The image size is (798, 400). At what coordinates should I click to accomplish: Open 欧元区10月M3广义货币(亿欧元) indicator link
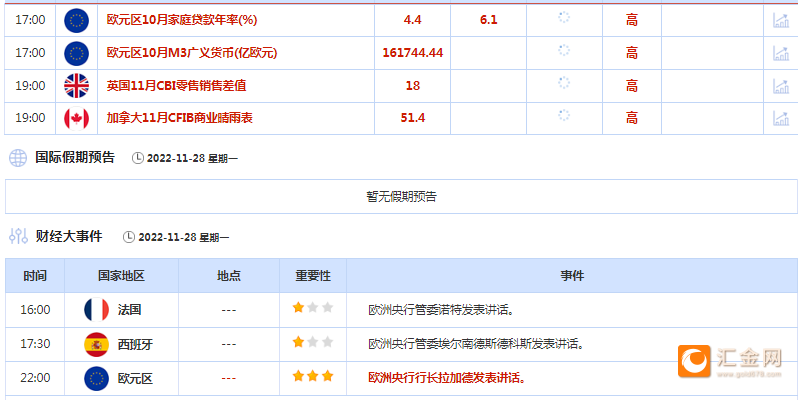tap(192, 52)
